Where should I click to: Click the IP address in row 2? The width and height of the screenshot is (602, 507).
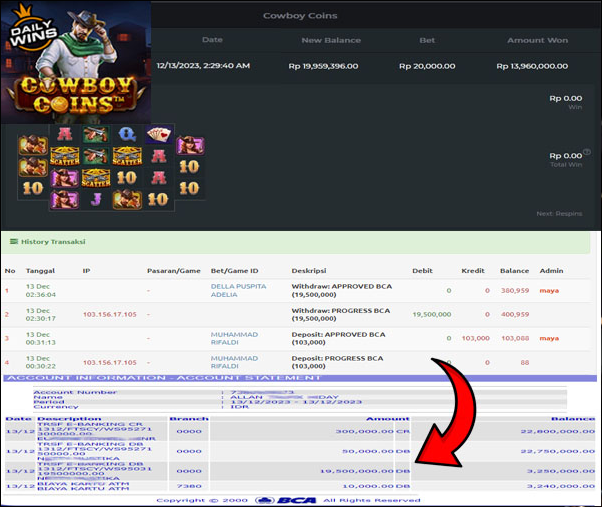click(x=110, y=314)
